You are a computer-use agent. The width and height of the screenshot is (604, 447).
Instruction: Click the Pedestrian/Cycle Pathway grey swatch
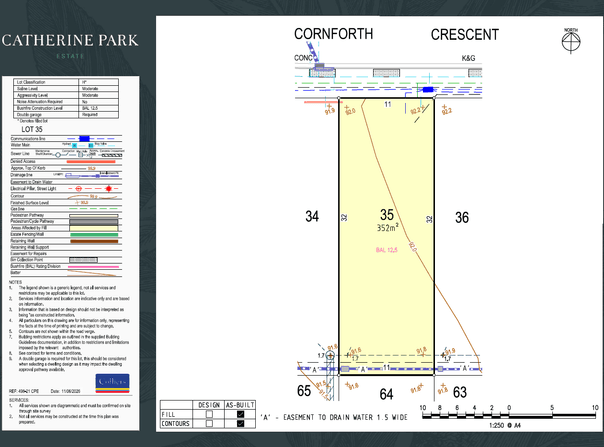[94, 222]
